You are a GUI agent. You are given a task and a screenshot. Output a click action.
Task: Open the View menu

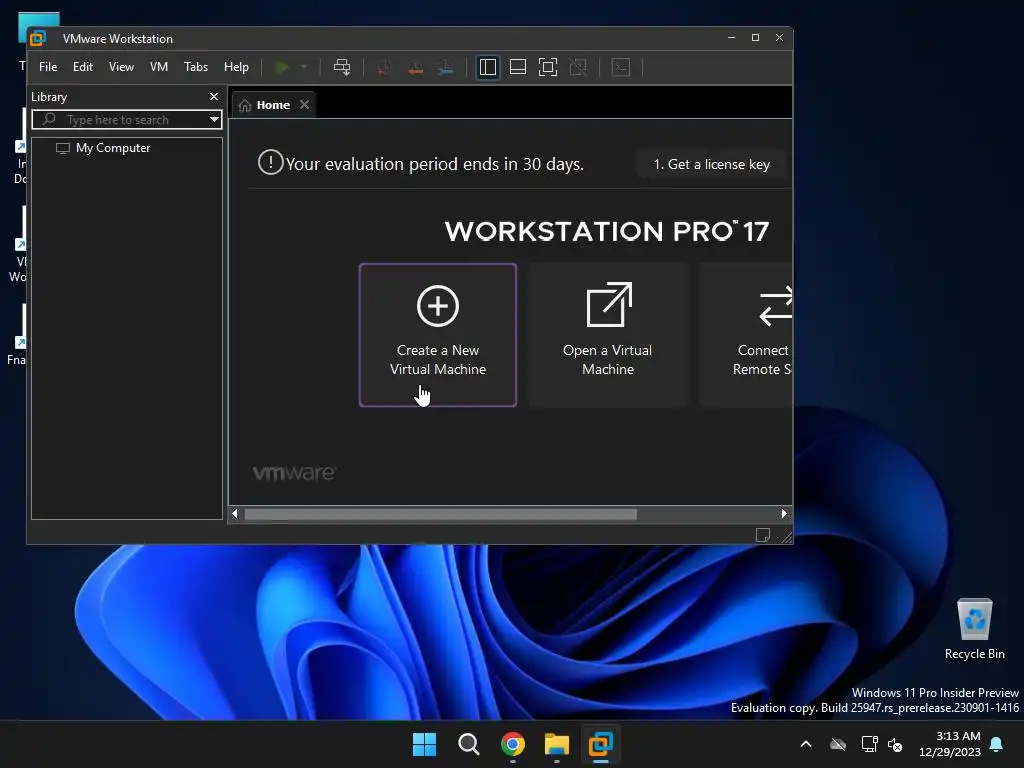(121, 67)
